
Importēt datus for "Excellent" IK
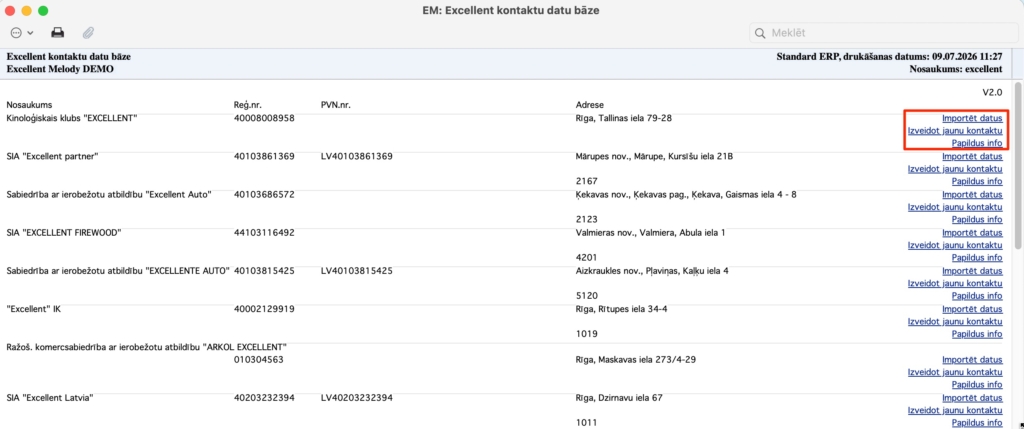pos(972,309)
